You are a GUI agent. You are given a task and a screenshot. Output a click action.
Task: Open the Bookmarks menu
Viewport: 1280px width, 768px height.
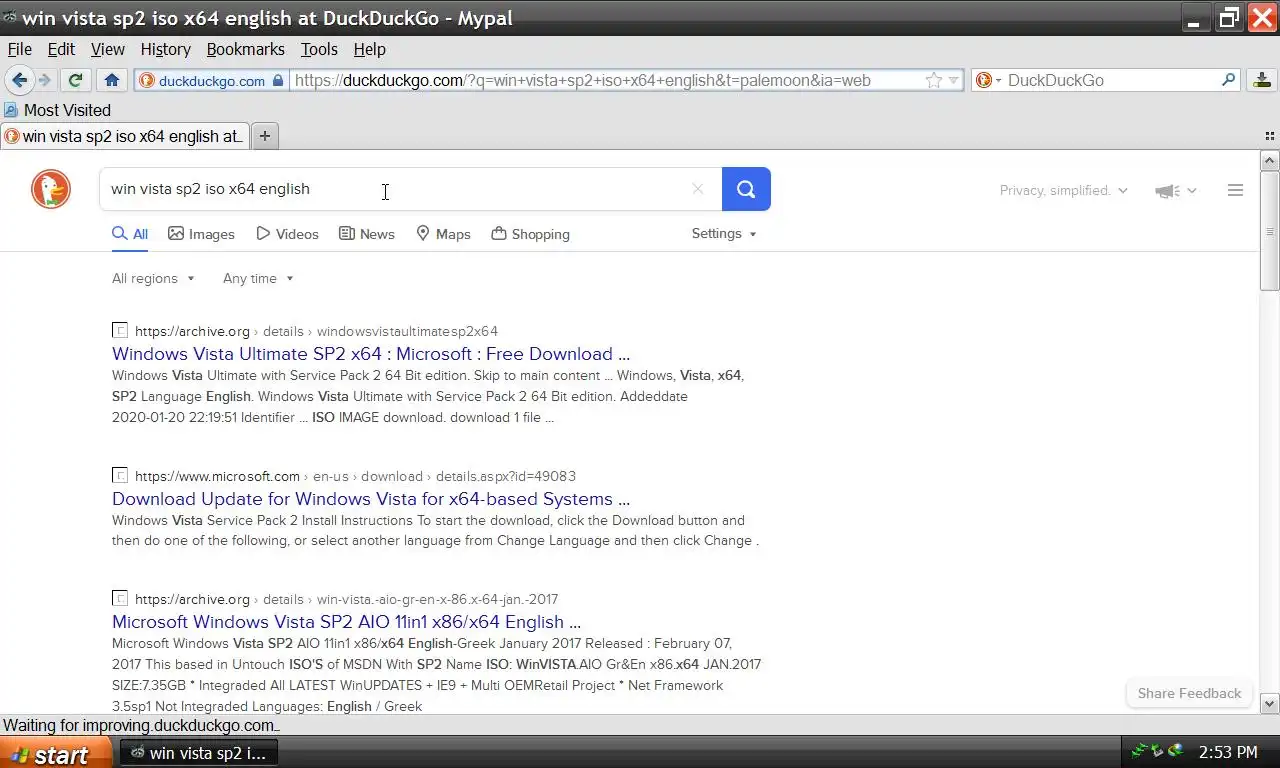click(x=246, y=49)
